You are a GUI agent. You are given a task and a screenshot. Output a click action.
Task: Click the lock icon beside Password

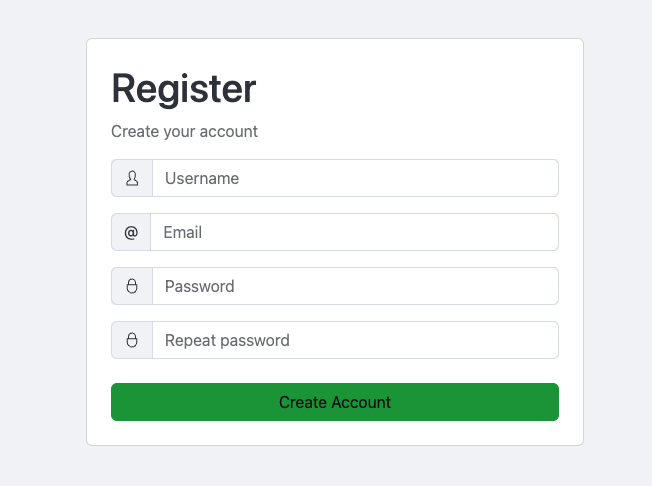click(132, 286)
